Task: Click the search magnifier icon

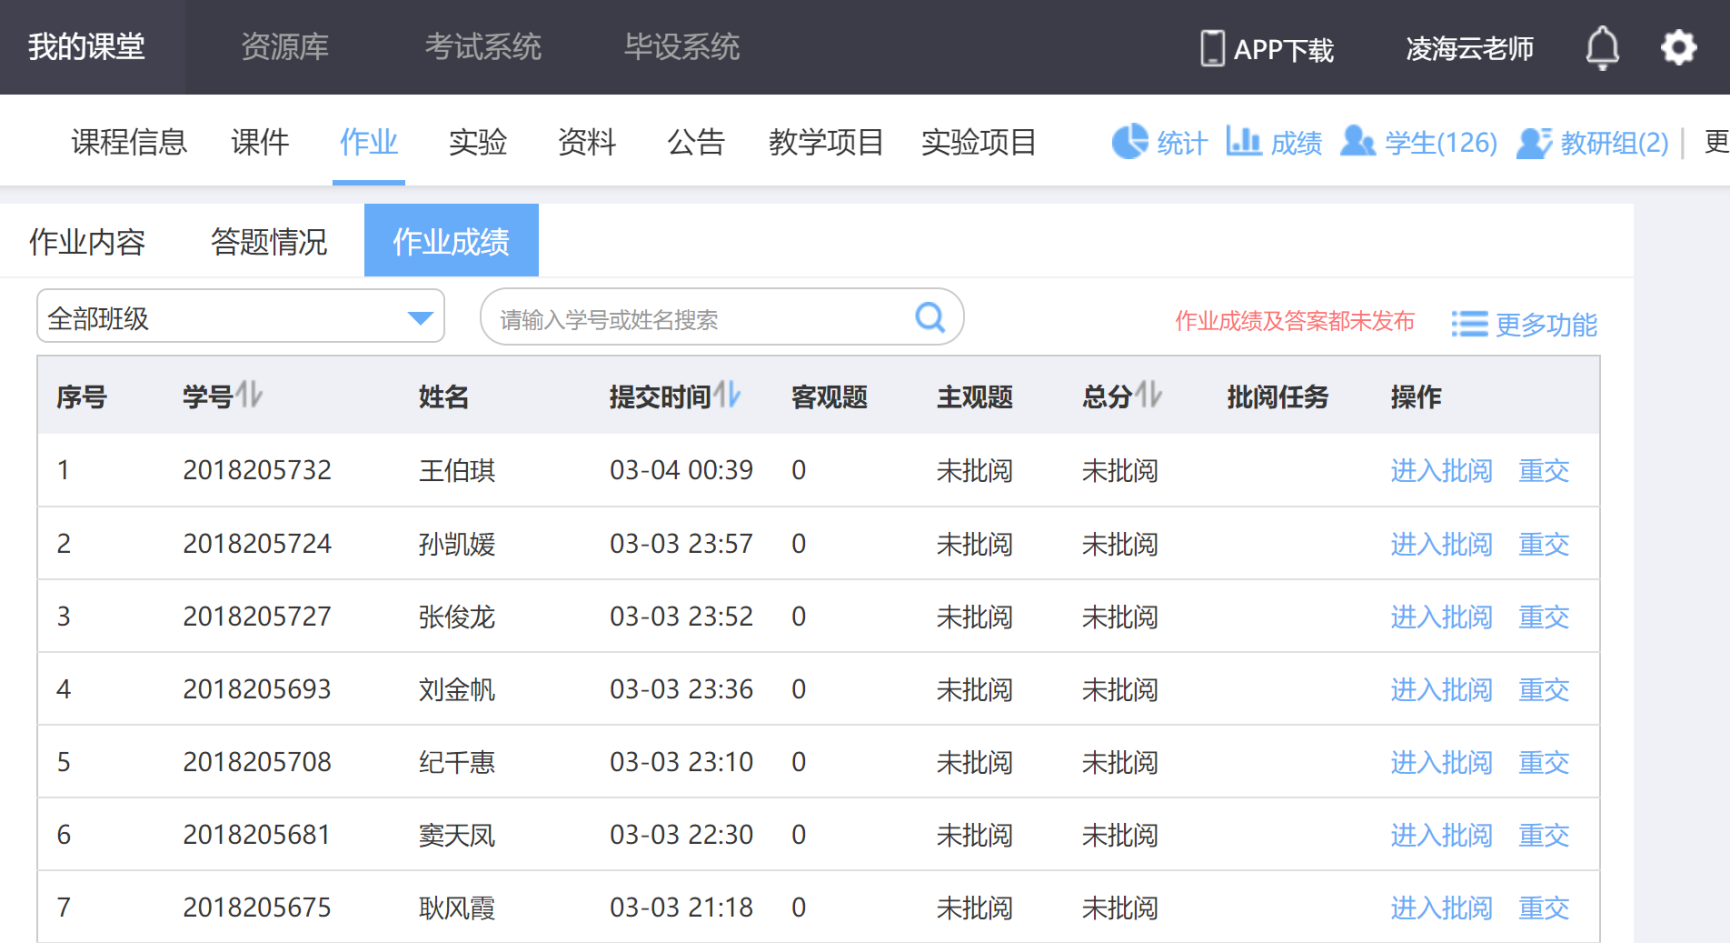Action: pyautogui.click(x=930, y=318)
